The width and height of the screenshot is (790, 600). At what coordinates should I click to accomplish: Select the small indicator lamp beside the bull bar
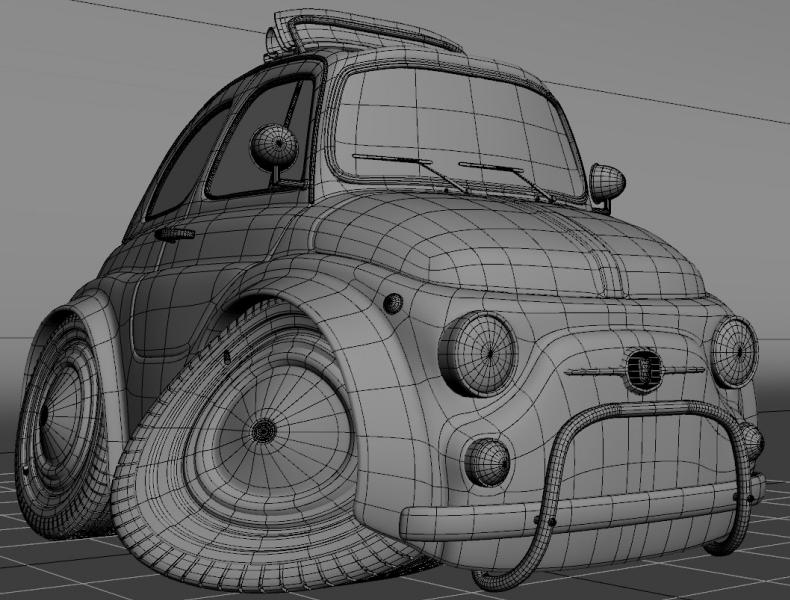tap(752, 442)
